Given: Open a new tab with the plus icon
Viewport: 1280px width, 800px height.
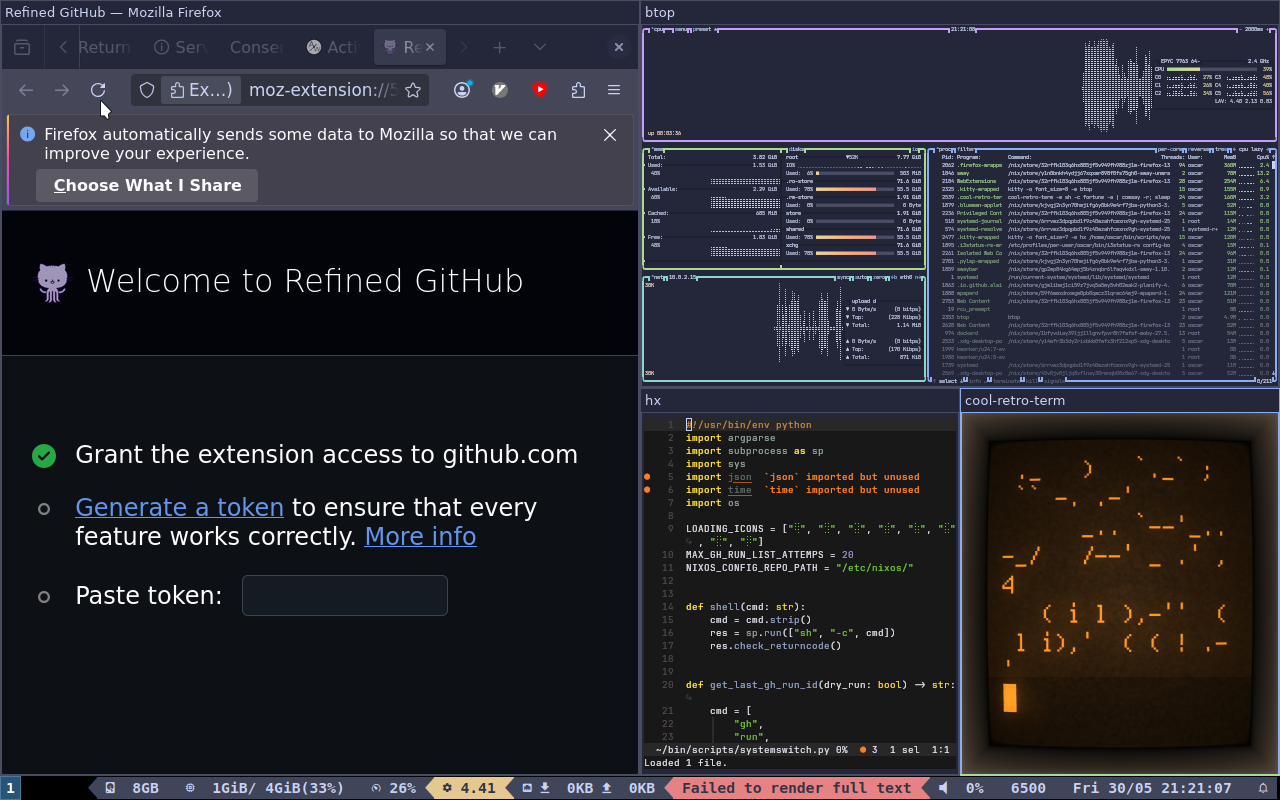Looking at the screenshot, I should click(499, 47).
